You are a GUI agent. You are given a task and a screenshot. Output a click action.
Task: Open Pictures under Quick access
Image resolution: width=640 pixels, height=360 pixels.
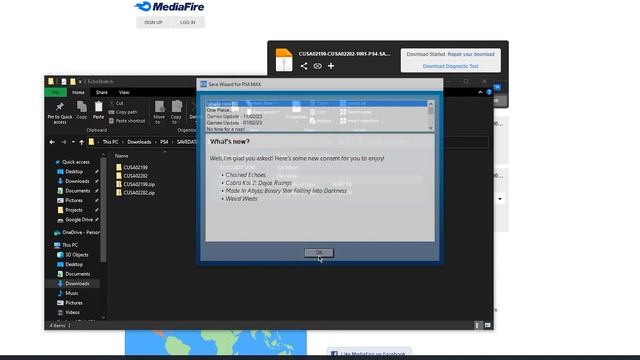[70, 200]
